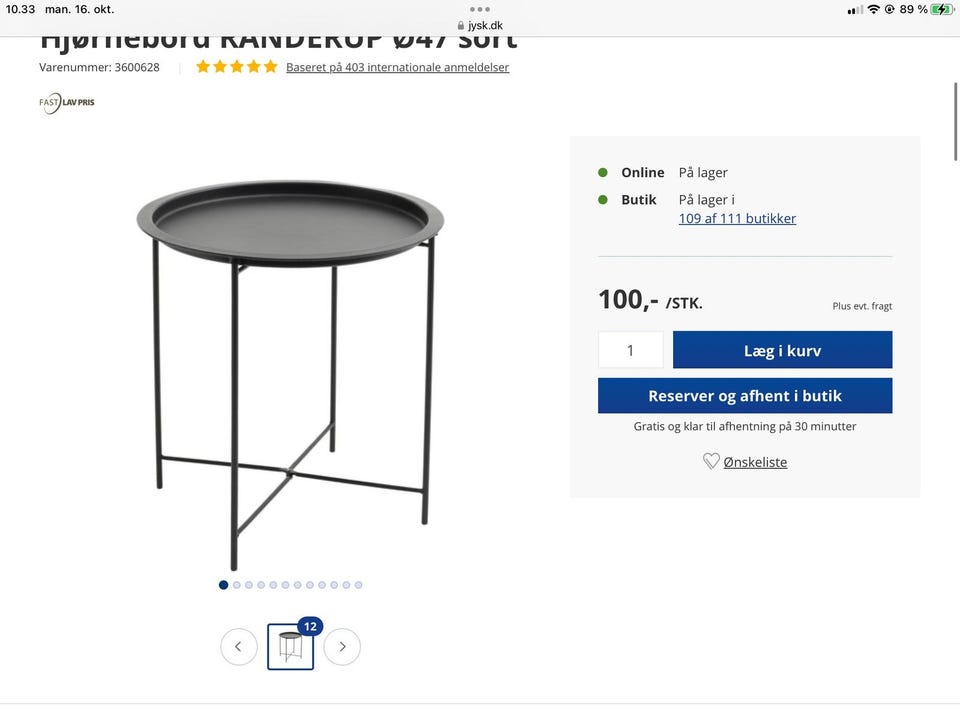Select the second carousel dot
Viewport: 960px width, 720px height.
tap(236, 585)
